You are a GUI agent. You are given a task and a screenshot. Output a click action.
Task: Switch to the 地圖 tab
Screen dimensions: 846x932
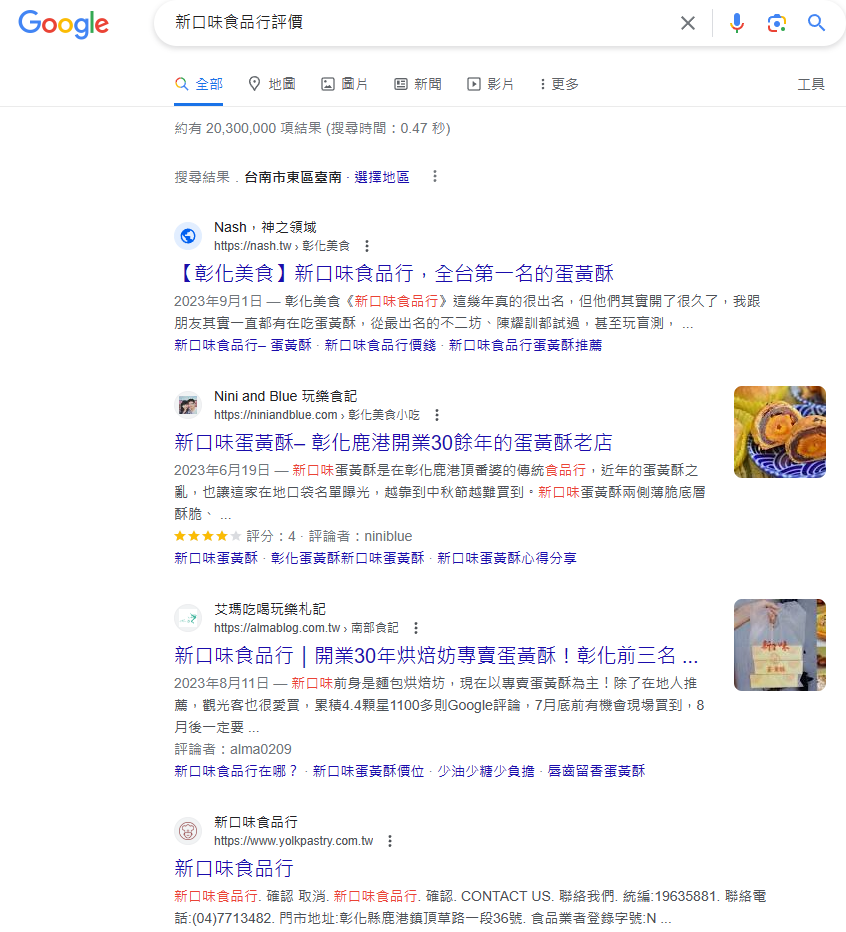[272, 84]
